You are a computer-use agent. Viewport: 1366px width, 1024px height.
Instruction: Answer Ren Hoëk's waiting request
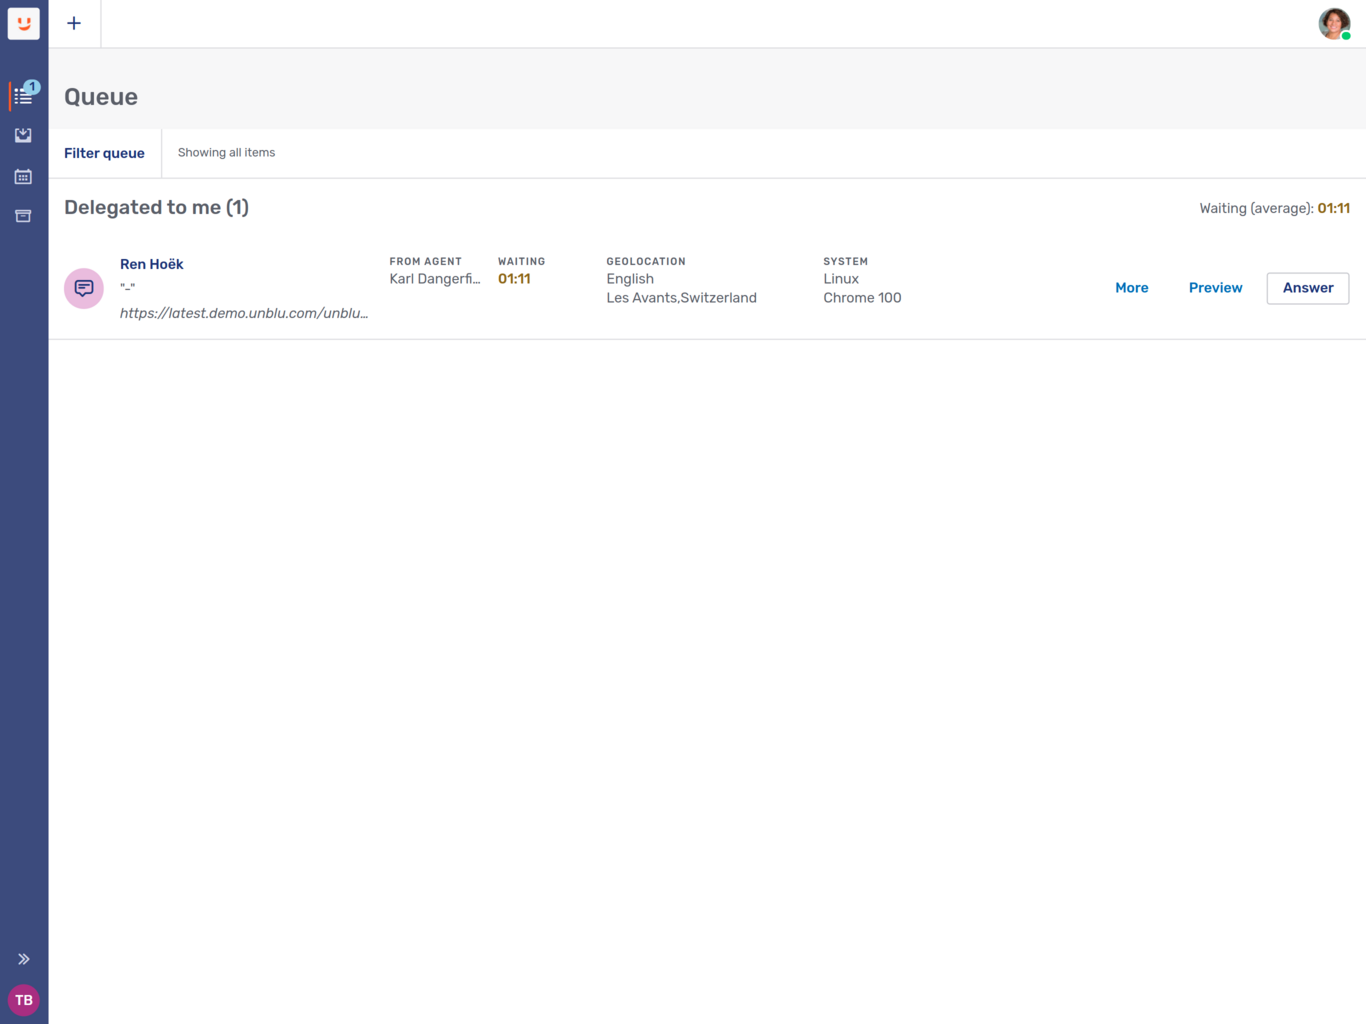(1307, 288)
